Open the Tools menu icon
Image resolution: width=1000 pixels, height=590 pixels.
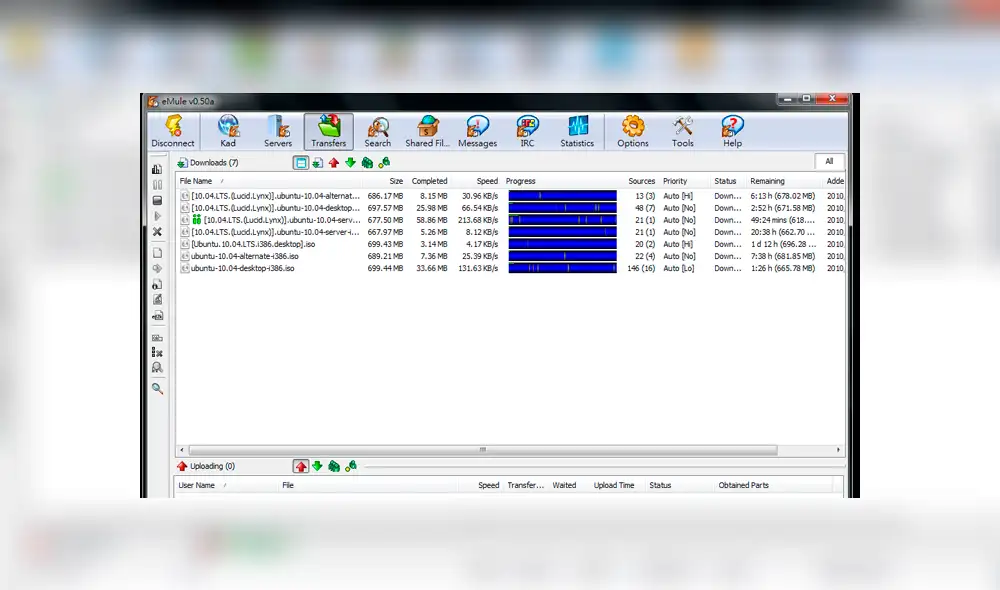pyautogui.click(x=683, y=130)
